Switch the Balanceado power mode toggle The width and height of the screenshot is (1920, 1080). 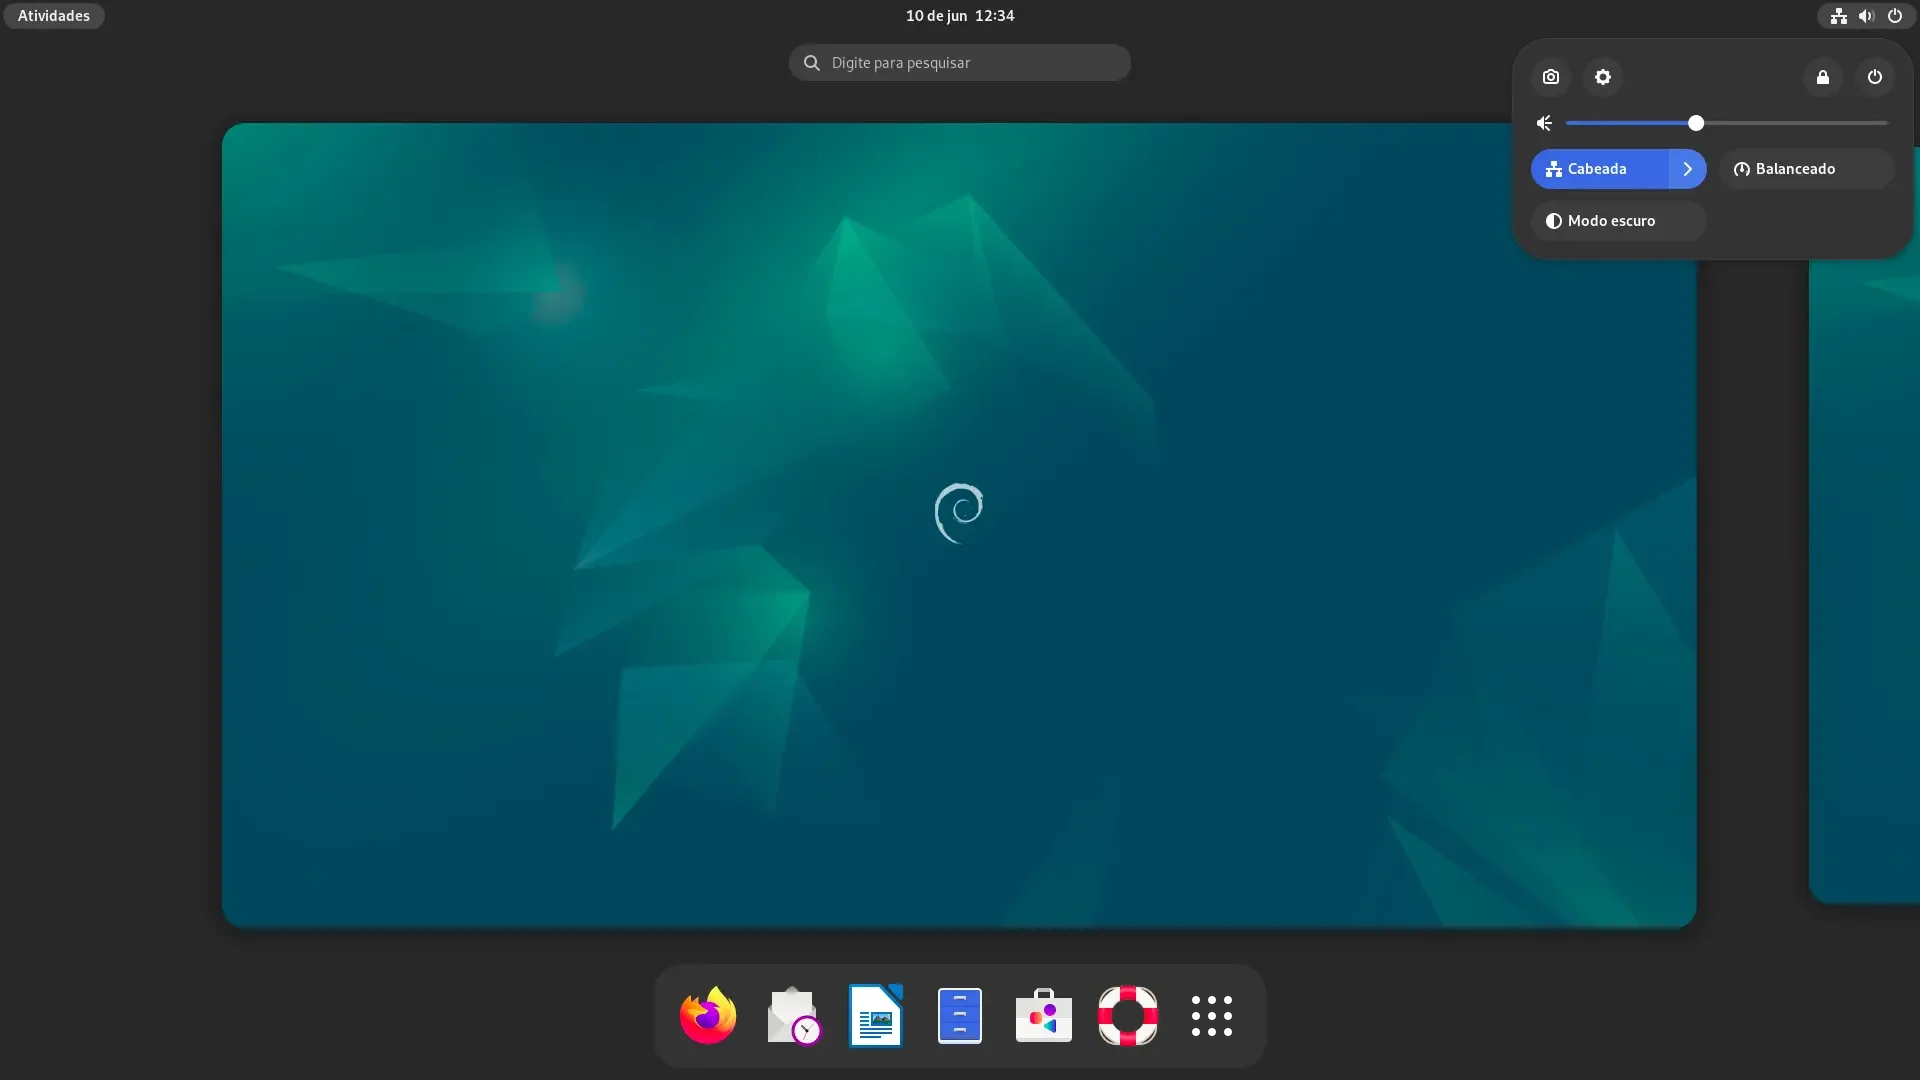pyautogui.click(x=1806, y=169)
